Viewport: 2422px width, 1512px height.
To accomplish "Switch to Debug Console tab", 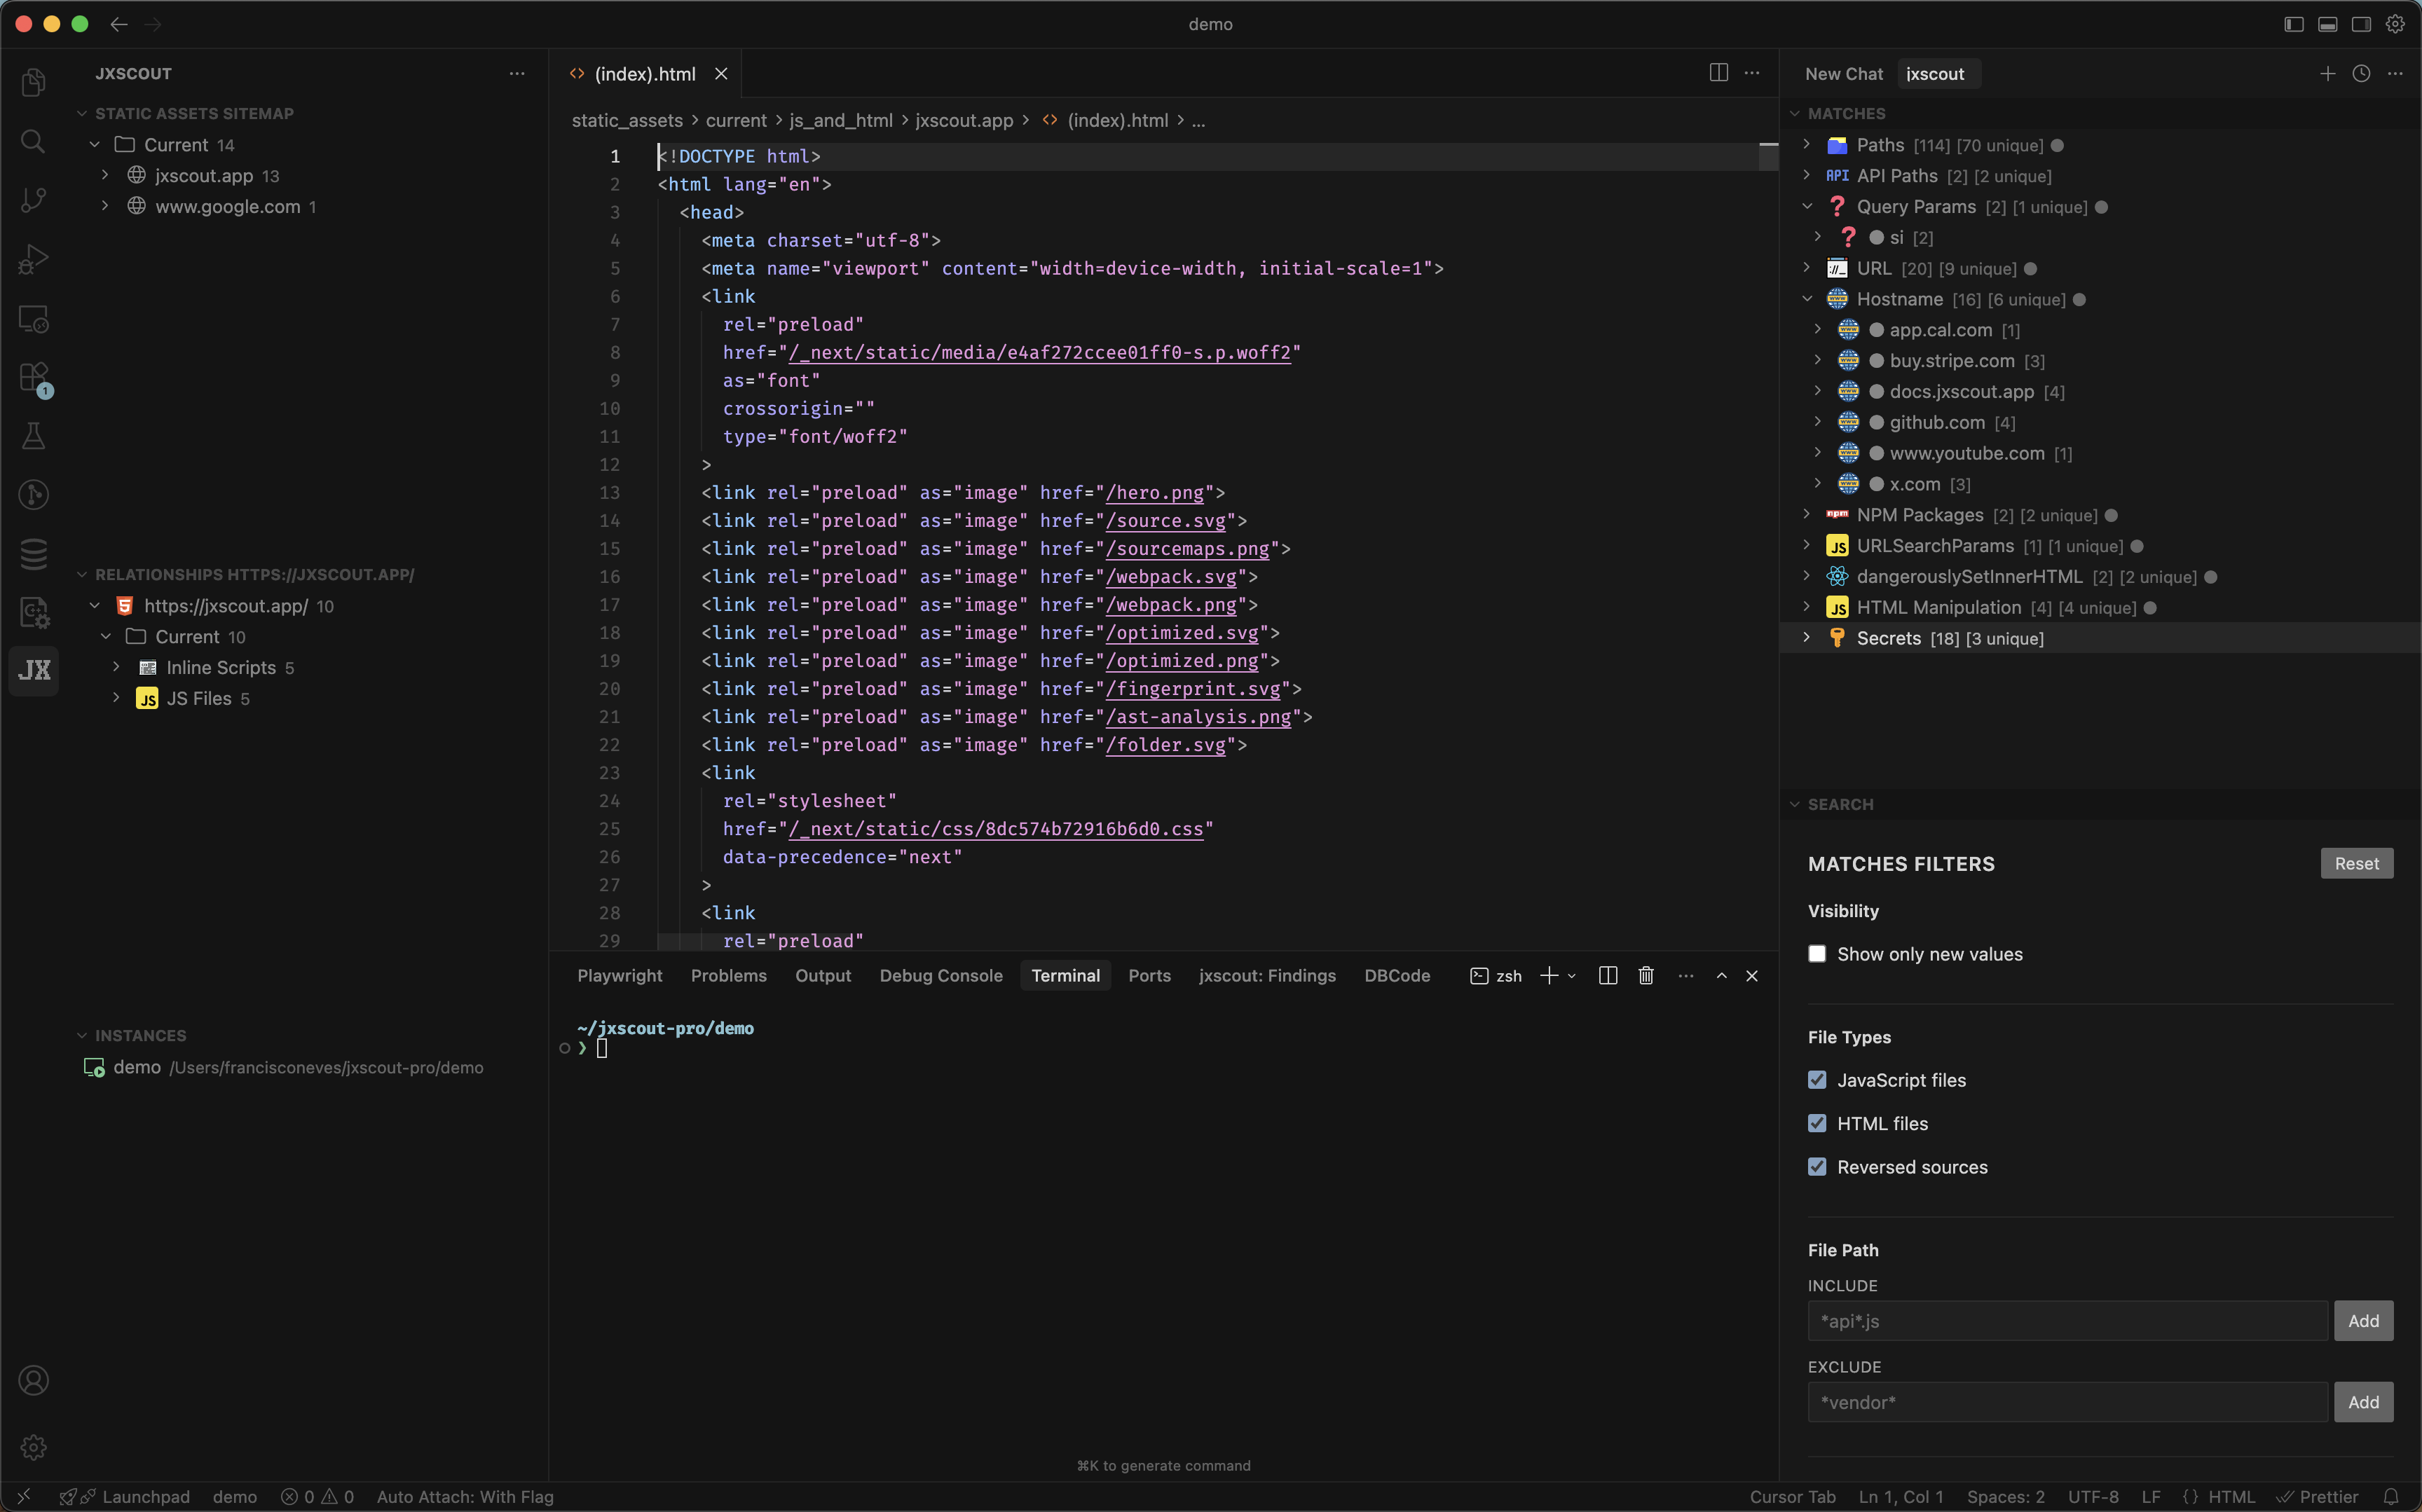I will (941, 976).
